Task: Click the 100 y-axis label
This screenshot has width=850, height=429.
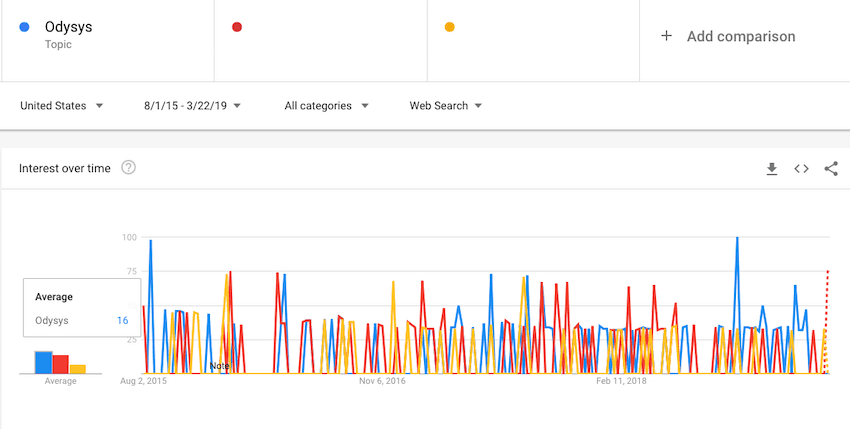Action: (x=129, y=237)
